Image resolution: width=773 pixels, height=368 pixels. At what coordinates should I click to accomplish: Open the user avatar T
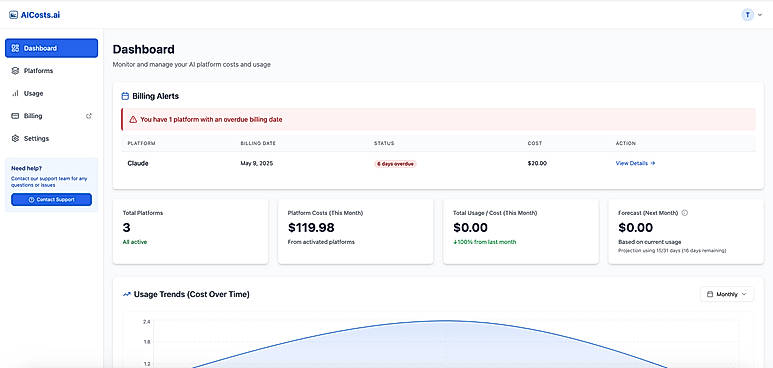pos(747,15)
